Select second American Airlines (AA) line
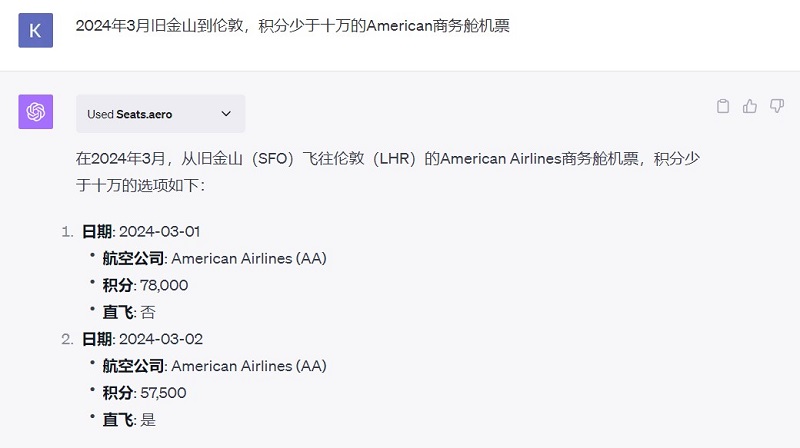This screenshot has height=448, width=800. pos(214,366)
